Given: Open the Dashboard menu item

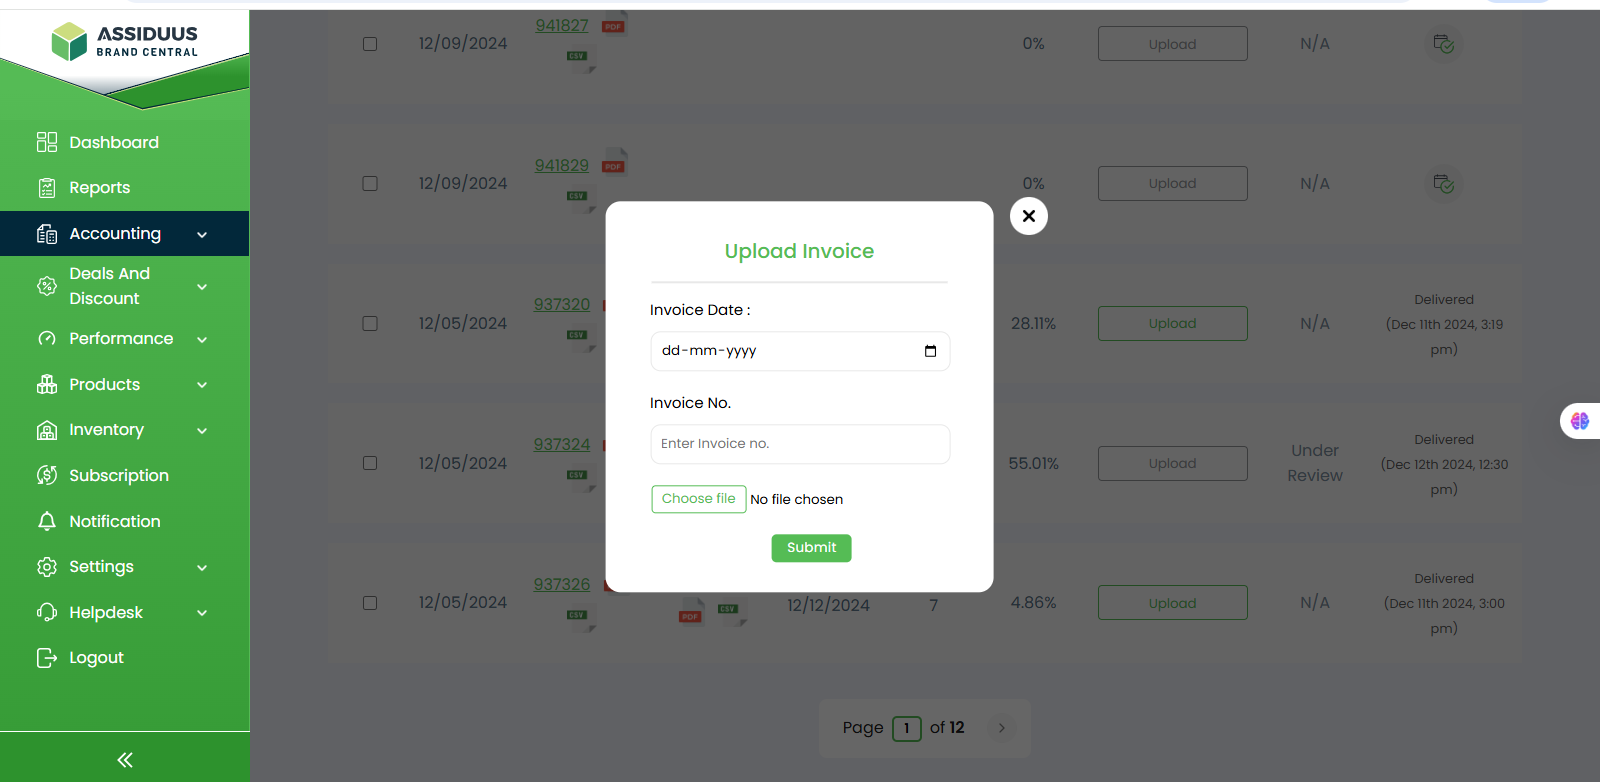Looking at the screenshot, I should pos(113,142).
